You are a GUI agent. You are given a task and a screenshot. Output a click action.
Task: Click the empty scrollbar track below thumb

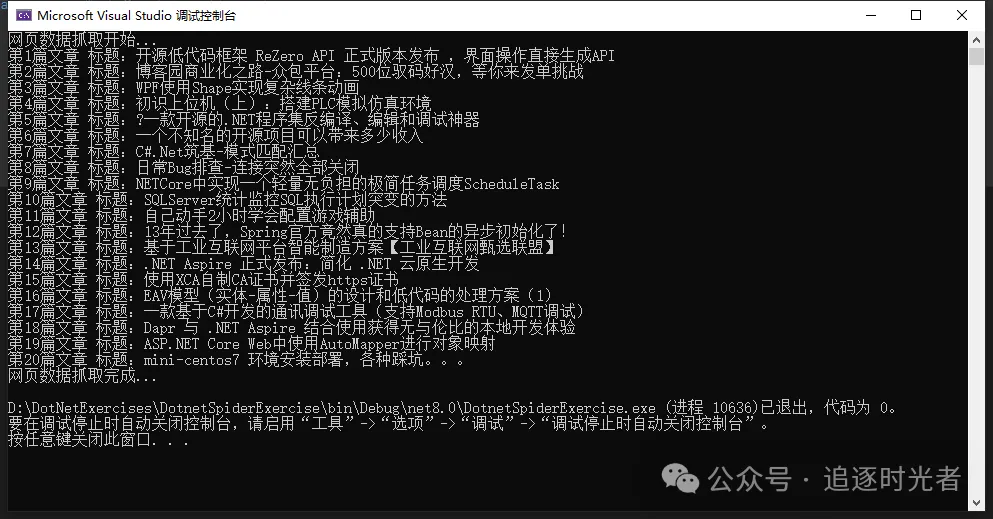pos(976,278)
